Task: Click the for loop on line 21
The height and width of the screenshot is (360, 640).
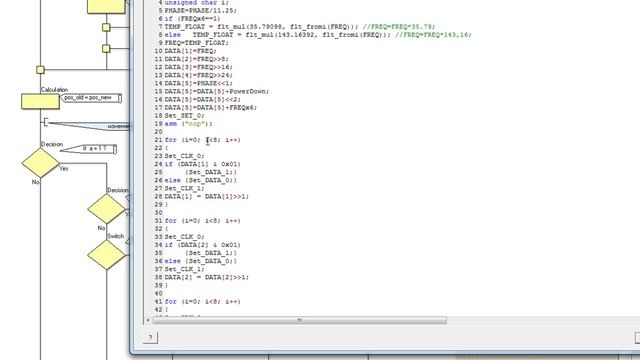Action: coord(202,140)
